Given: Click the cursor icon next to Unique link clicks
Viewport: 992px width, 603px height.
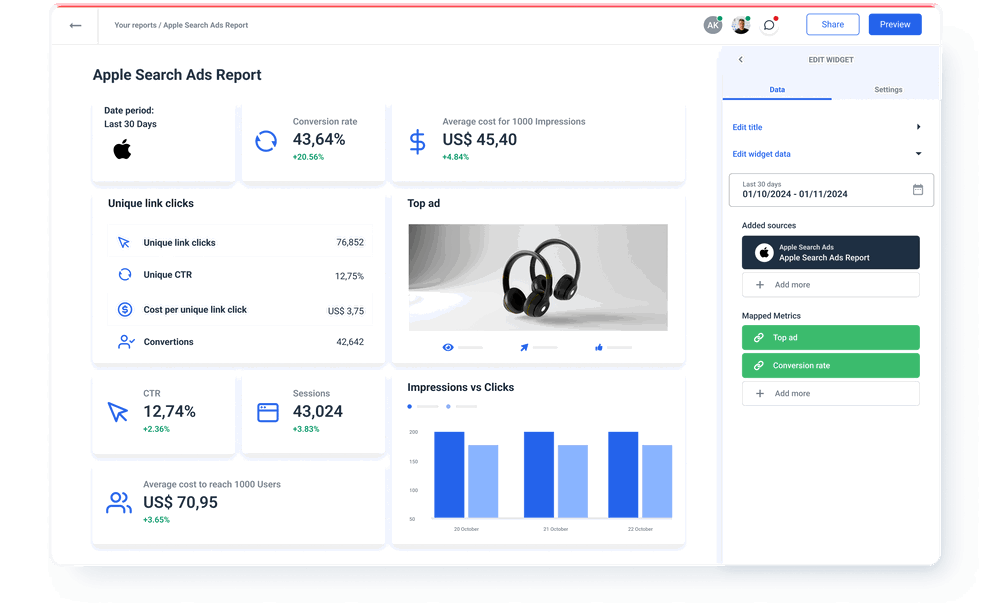Looking at the screenshot, I should coord(124,242).
